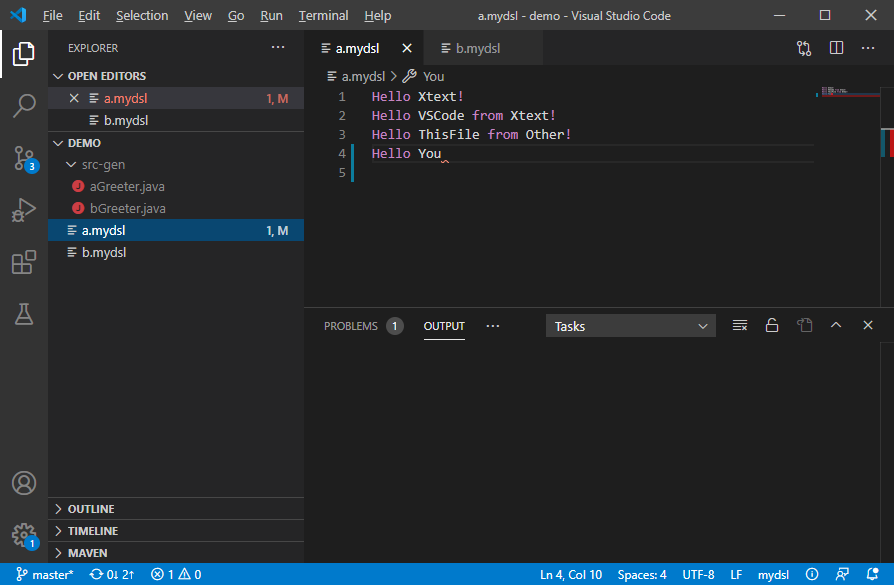
Task: Click Ln 4, Col 10 cursor position
Action: coord(571,575)
